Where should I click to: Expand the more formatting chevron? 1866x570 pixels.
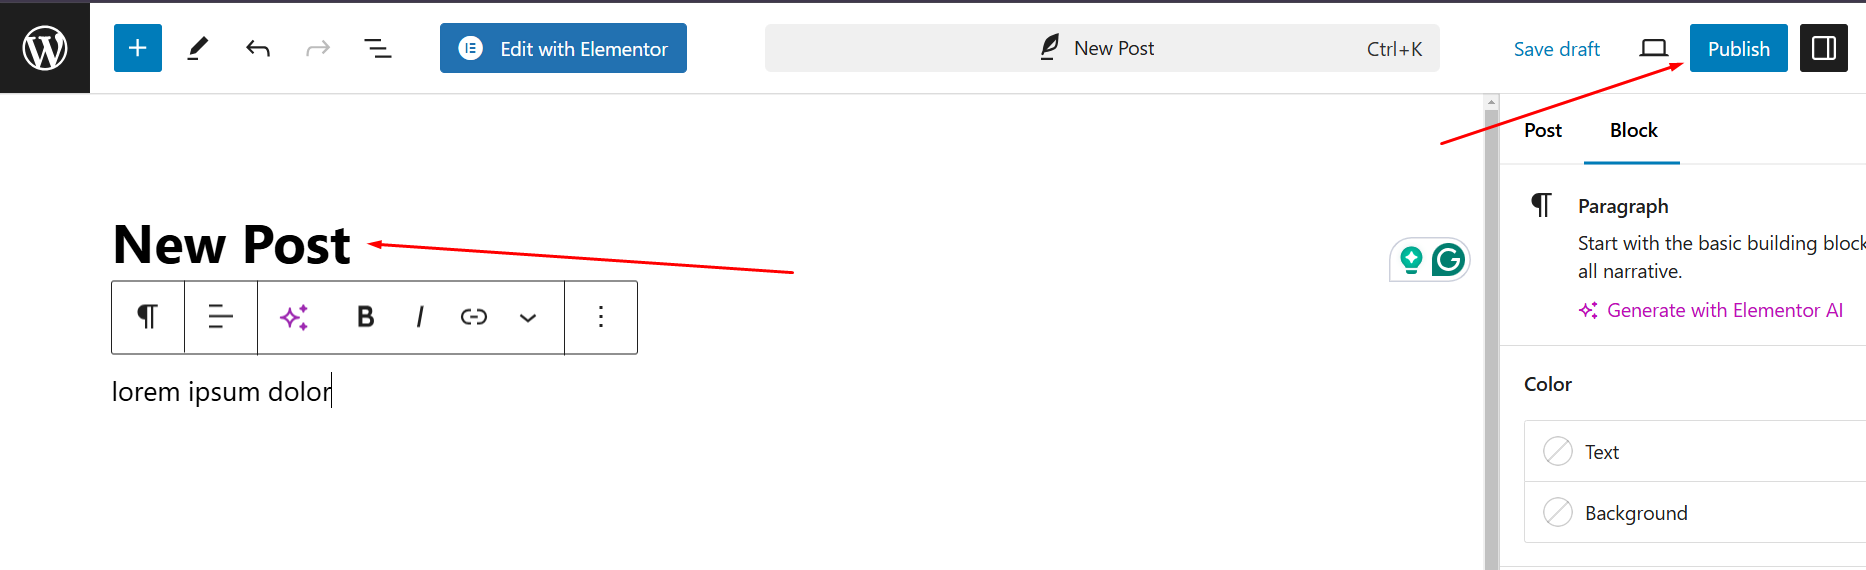pyautogui.click(x=528, y=317)
